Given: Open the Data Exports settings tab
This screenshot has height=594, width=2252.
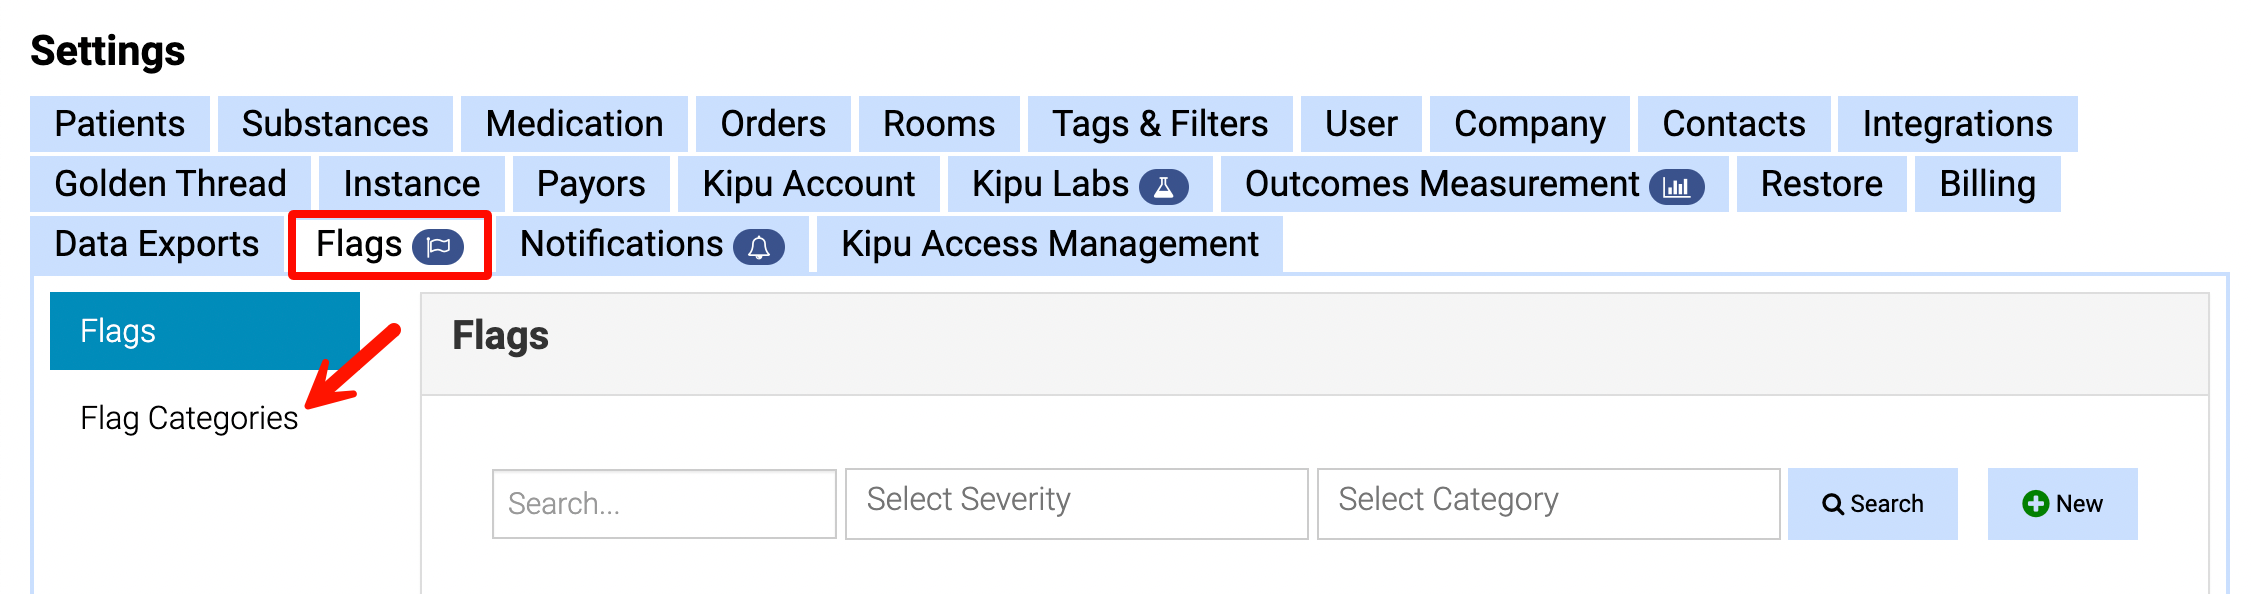Looking at the screenshot, I should [x=156, y=244].
